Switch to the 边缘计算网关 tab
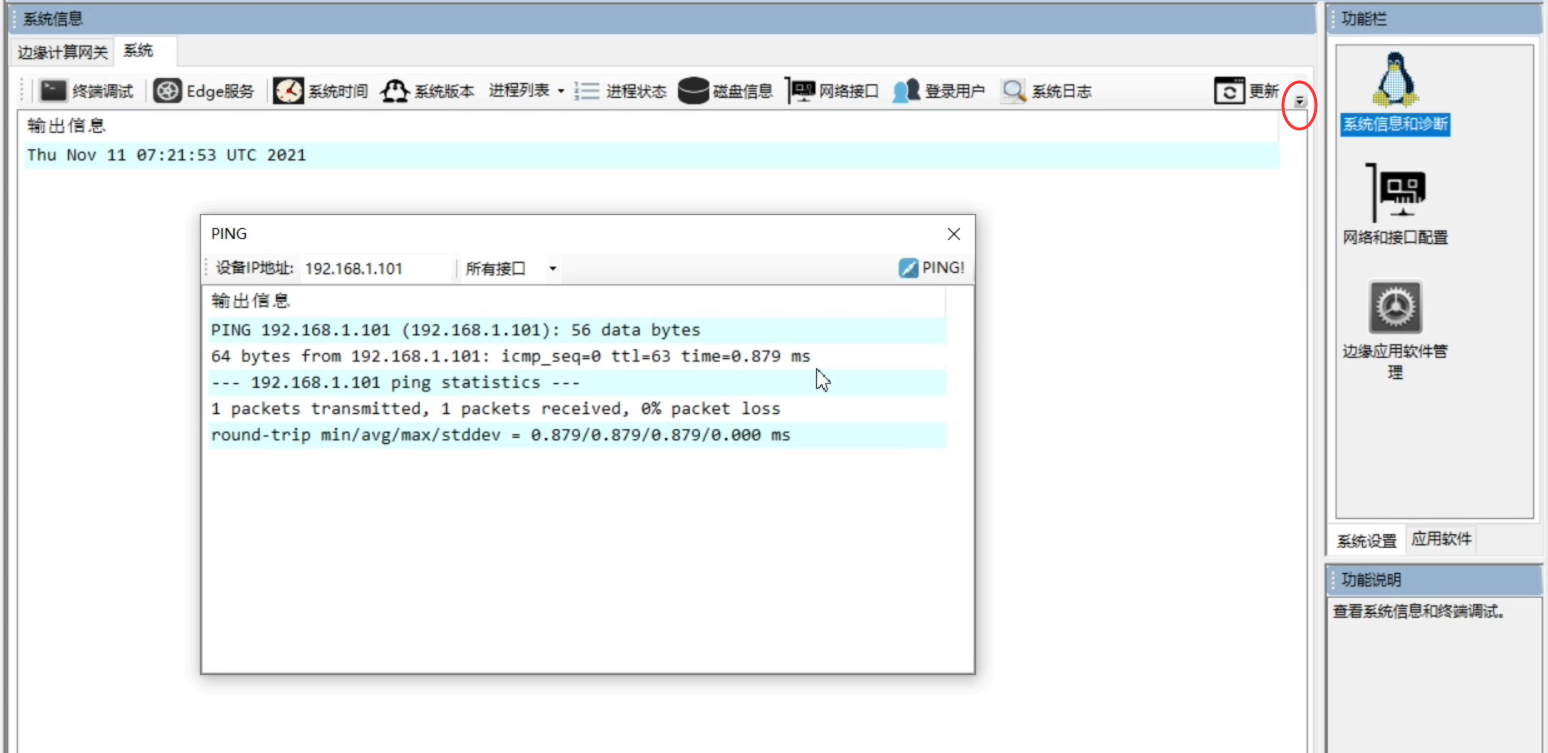Viewport: 1548px width, 753px height. click(x=63, y=52)
